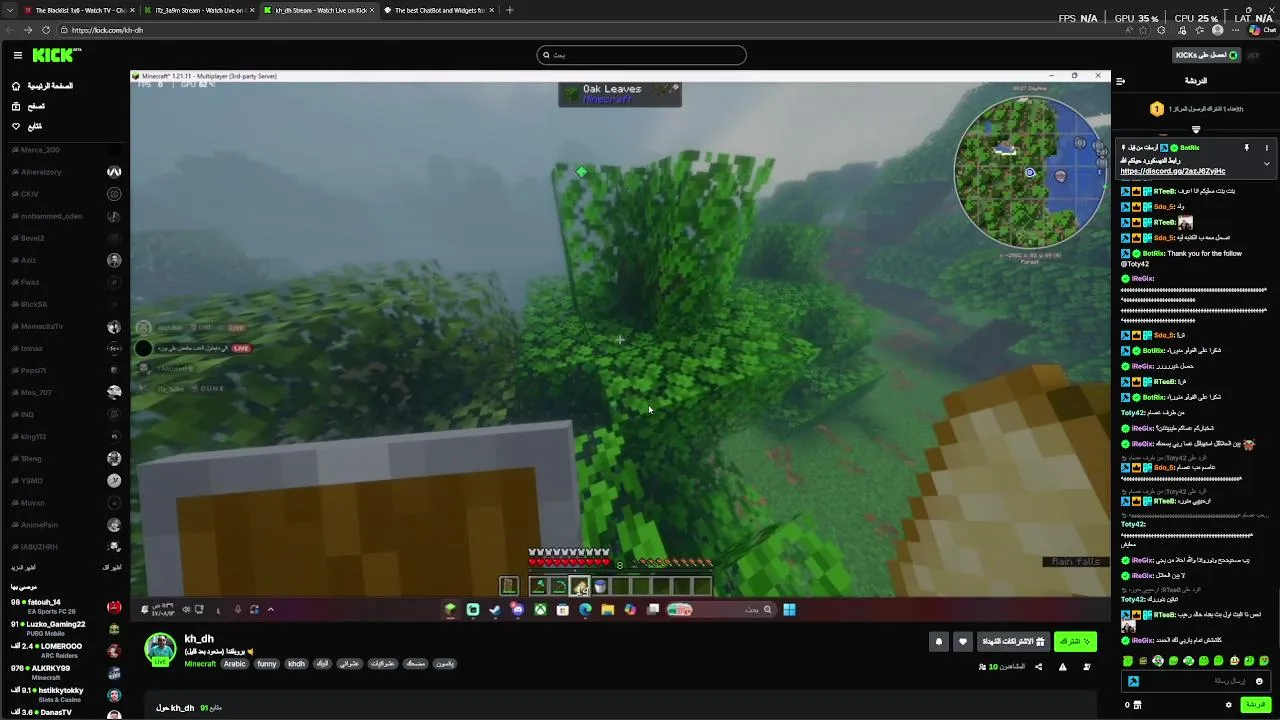Open fatouh_14 recommended channel

click(x=66, y=606)
